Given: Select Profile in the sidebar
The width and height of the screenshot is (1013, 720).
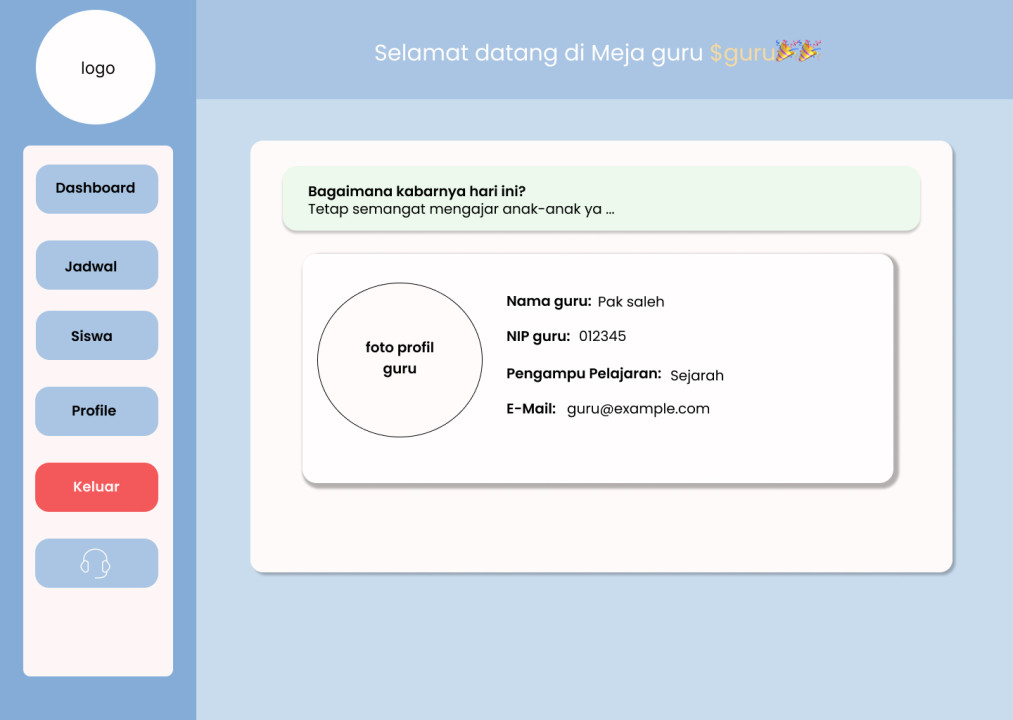Looking at the screenshot, I should point(96,411).
